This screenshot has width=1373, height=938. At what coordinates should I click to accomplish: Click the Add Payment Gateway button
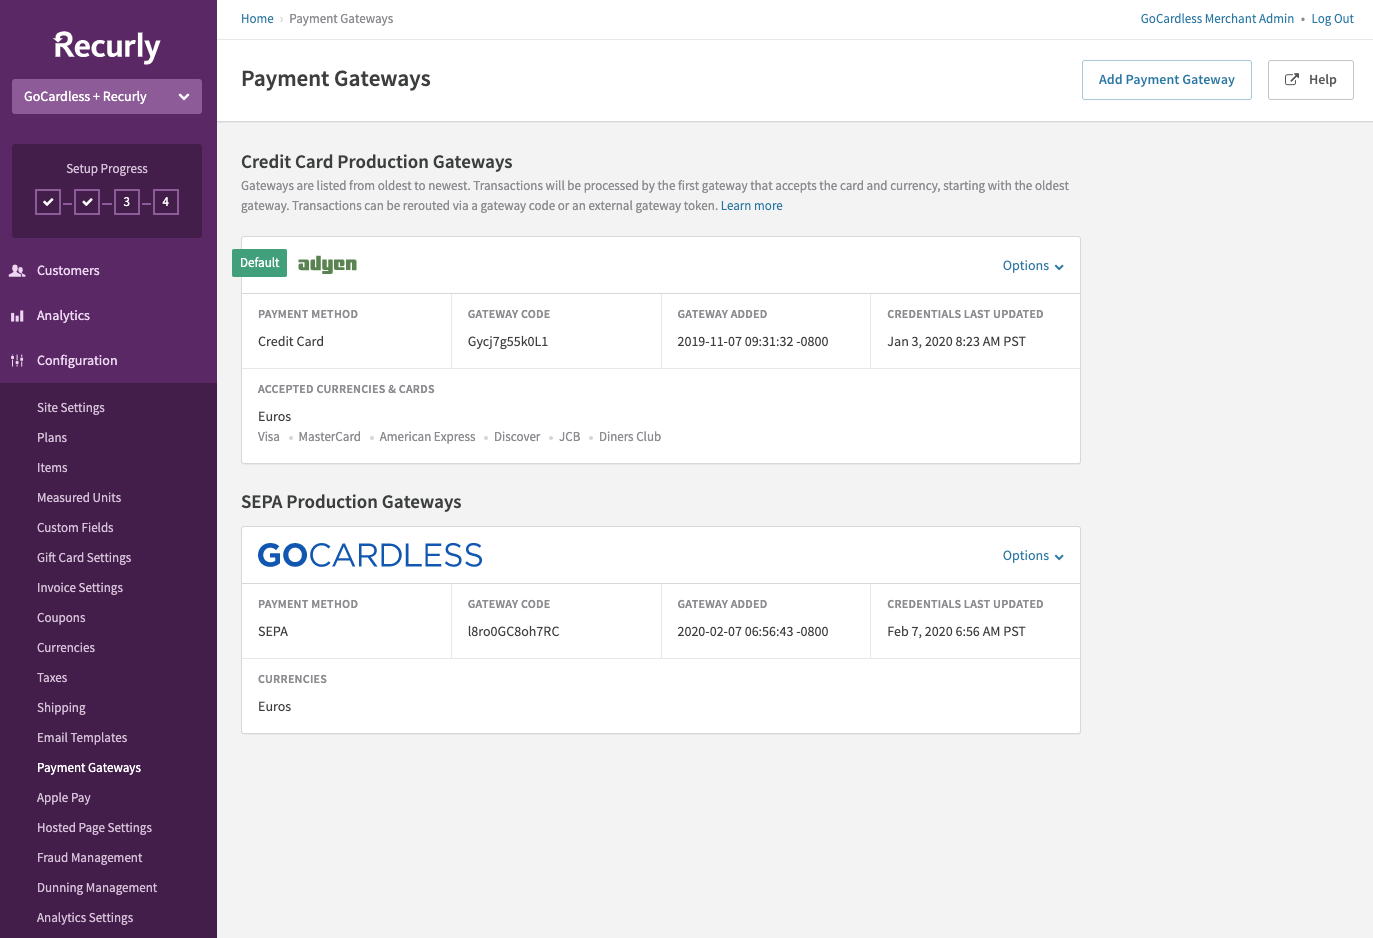[1167, 80]
